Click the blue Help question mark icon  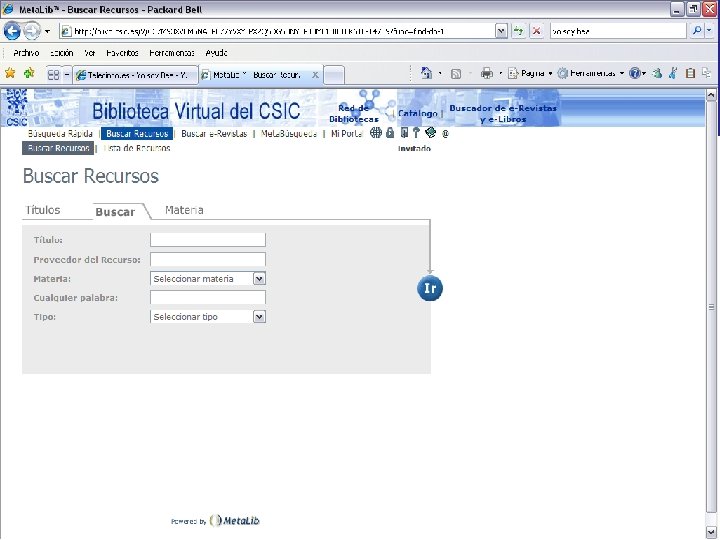pos(635,73)
